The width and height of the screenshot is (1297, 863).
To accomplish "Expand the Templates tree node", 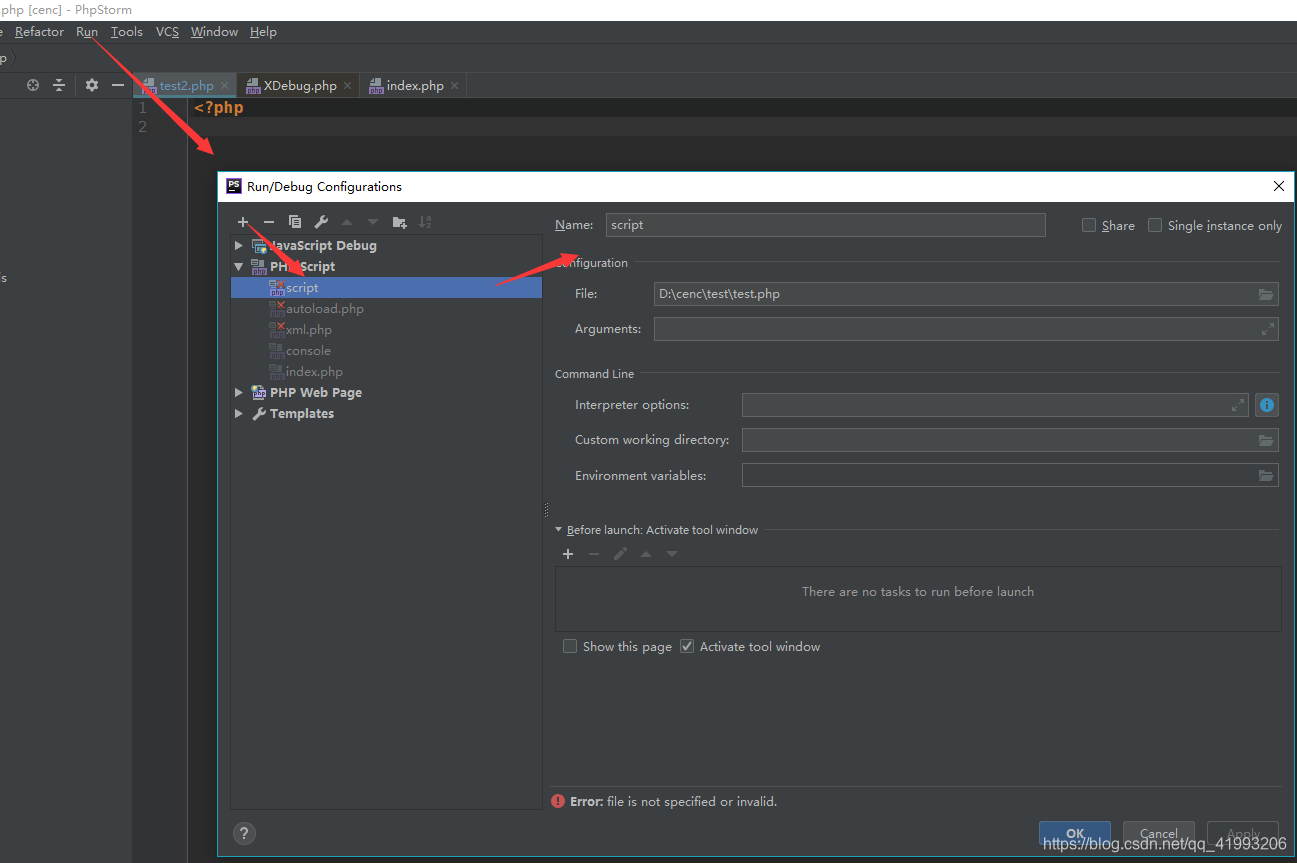I will coord(239,413).
